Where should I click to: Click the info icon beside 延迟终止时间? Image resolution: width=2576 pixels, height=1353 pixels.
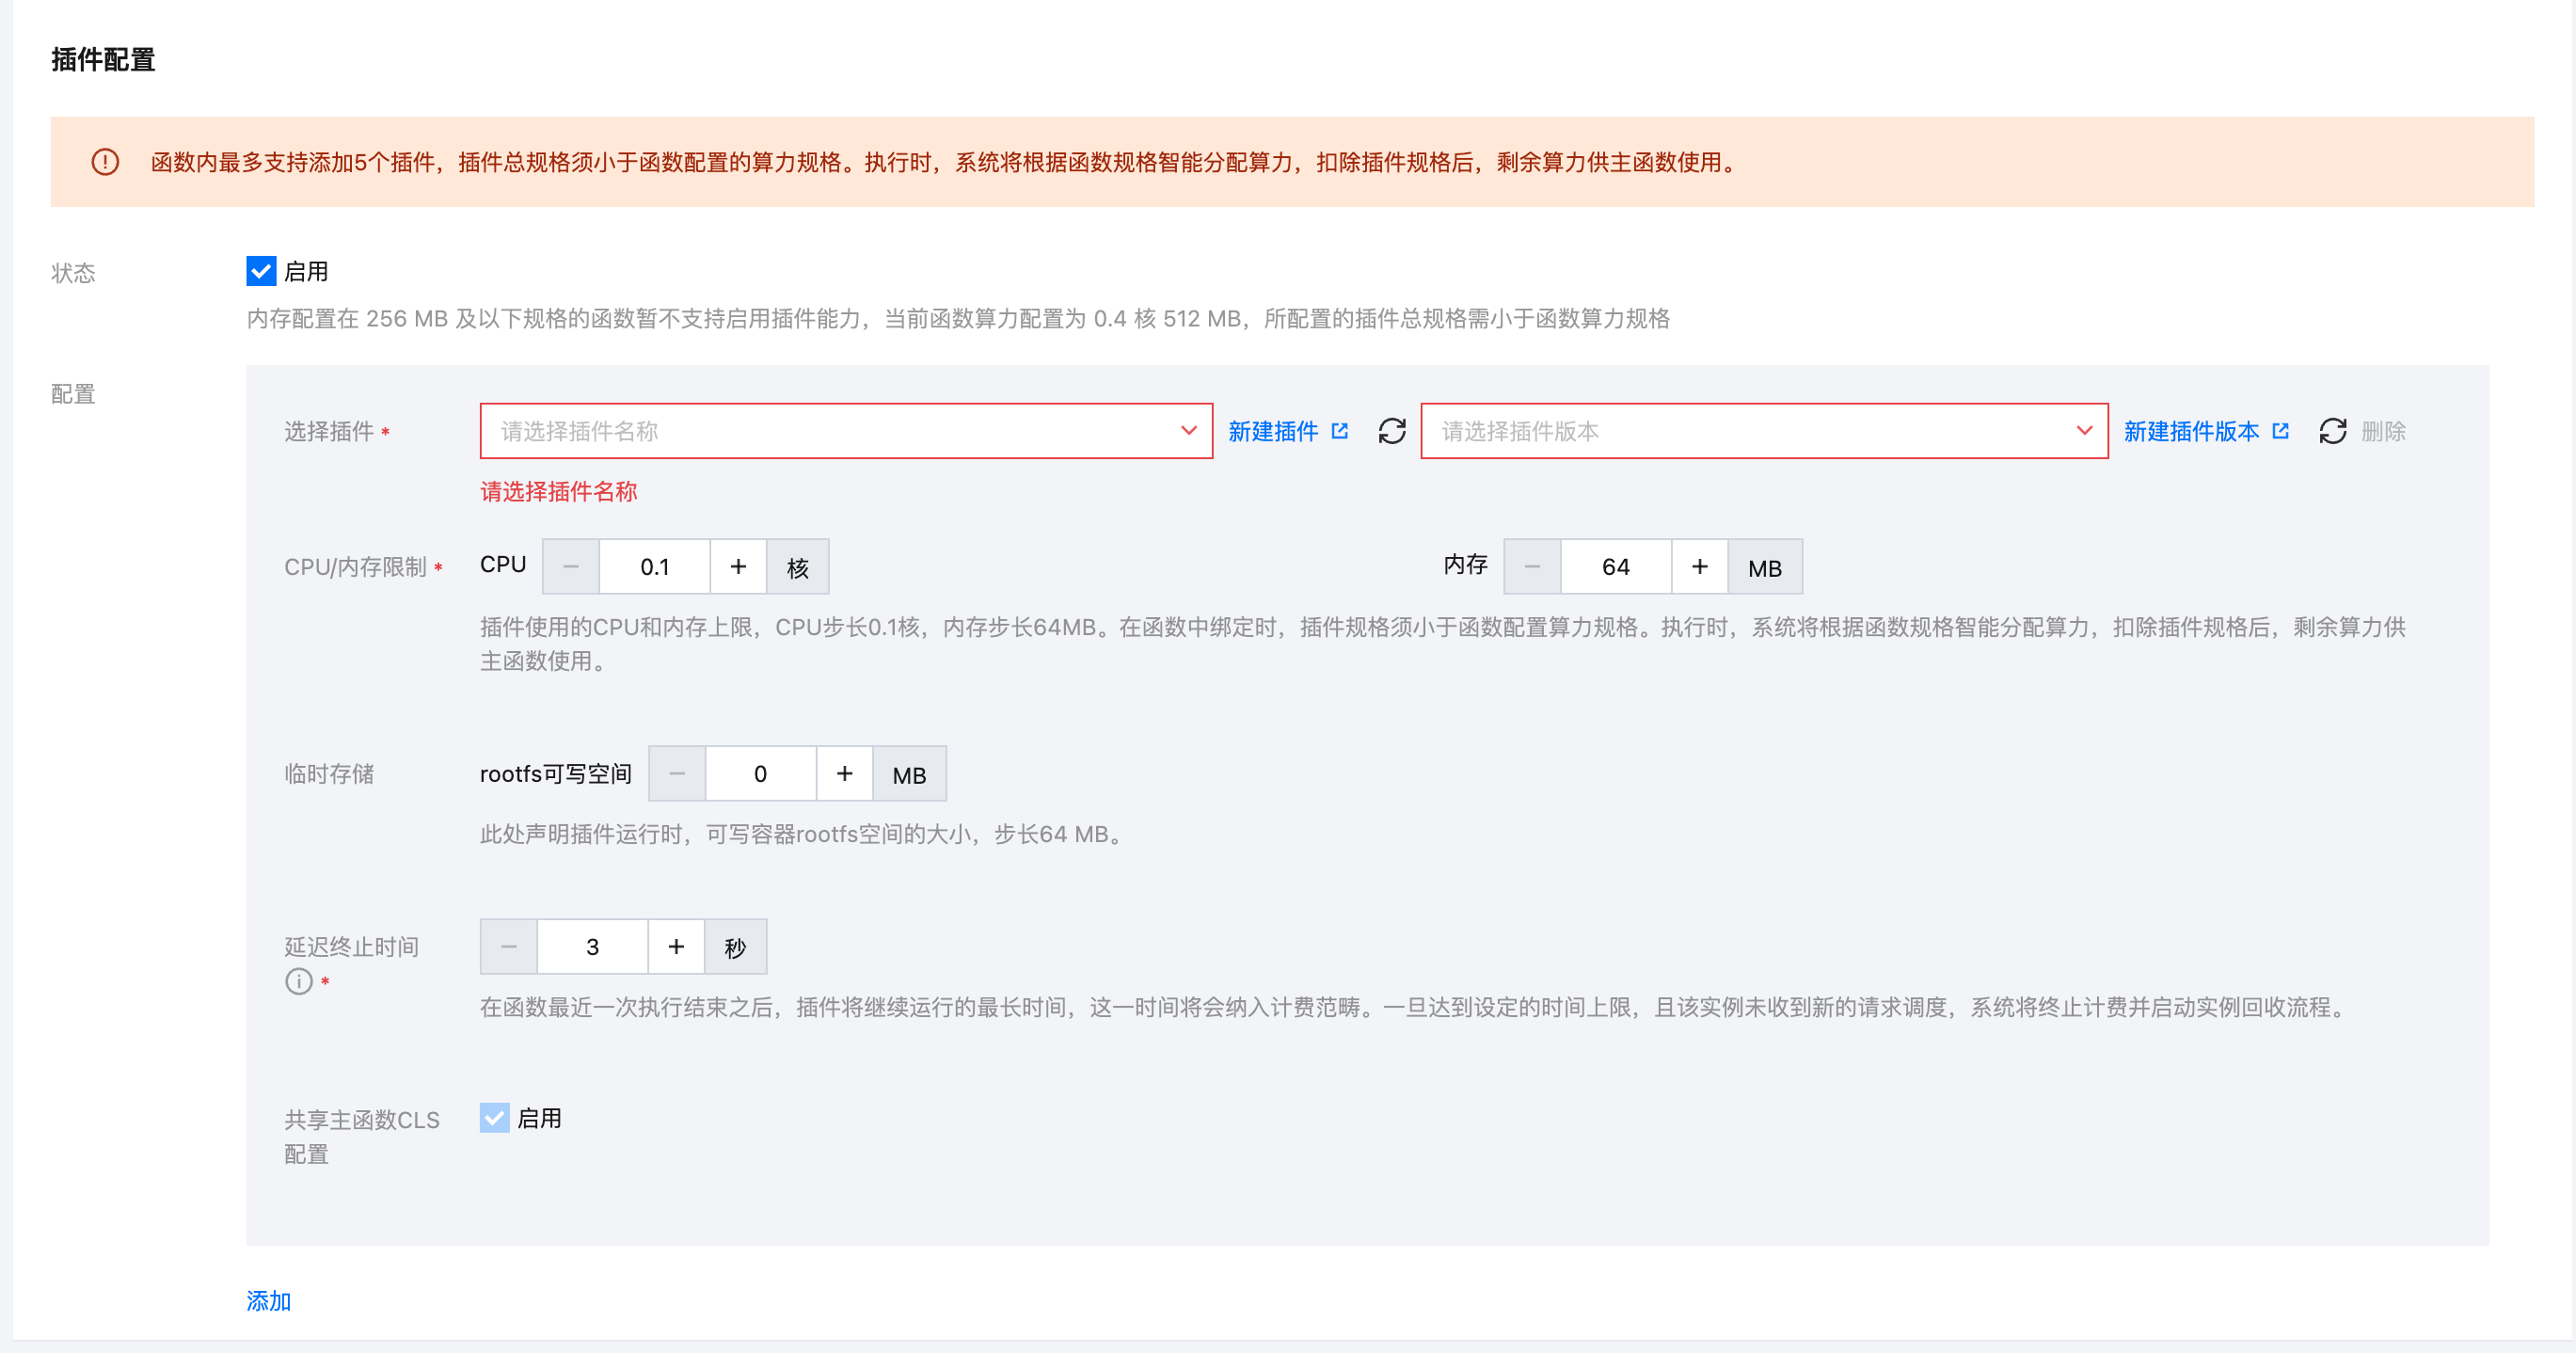tap(298, 981)
